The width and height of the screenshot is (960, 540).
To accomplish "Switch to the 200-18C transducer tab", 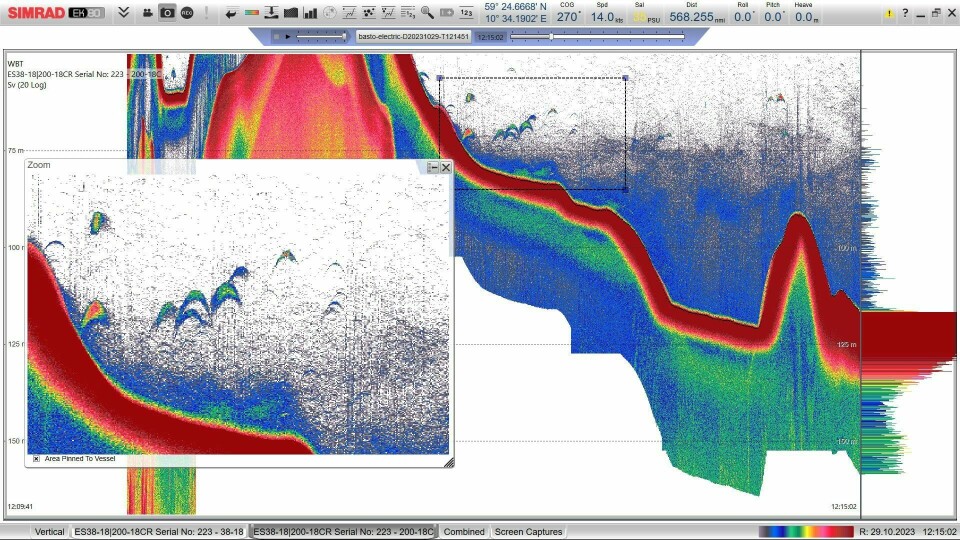I will tap(343, 531).
